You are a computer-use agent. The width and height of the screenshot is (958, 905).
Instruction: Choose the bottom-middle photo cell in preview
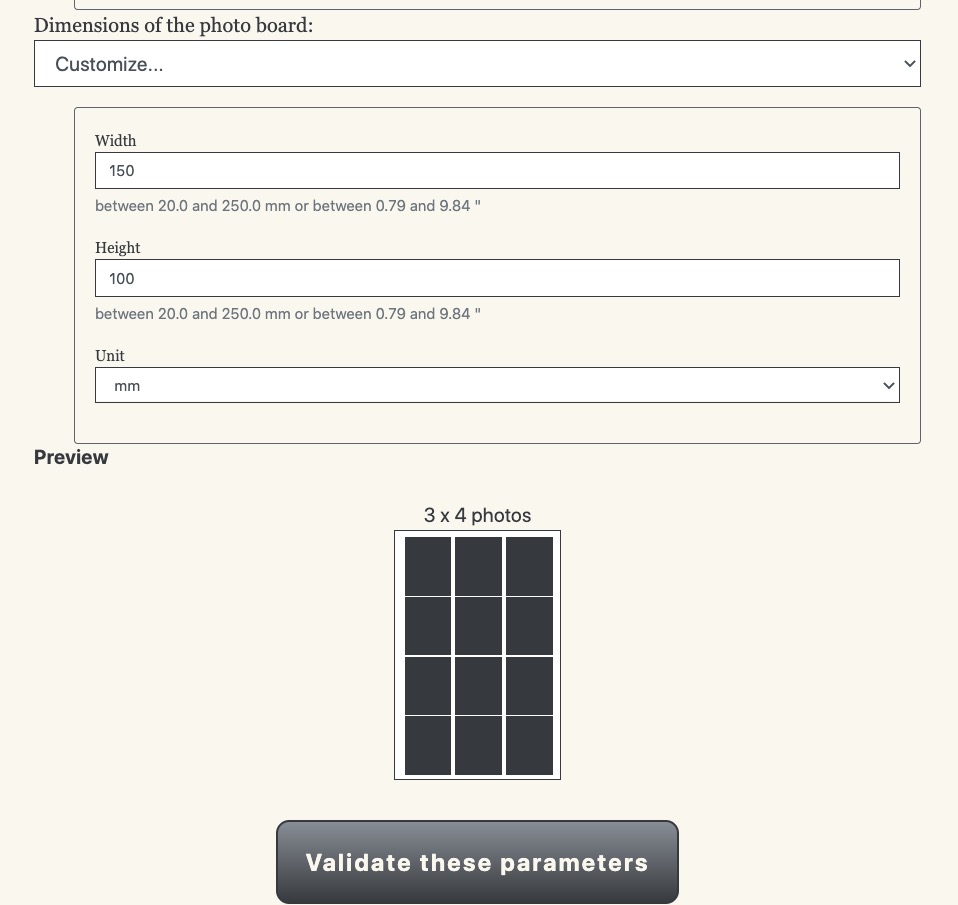(x=478, y=745)
